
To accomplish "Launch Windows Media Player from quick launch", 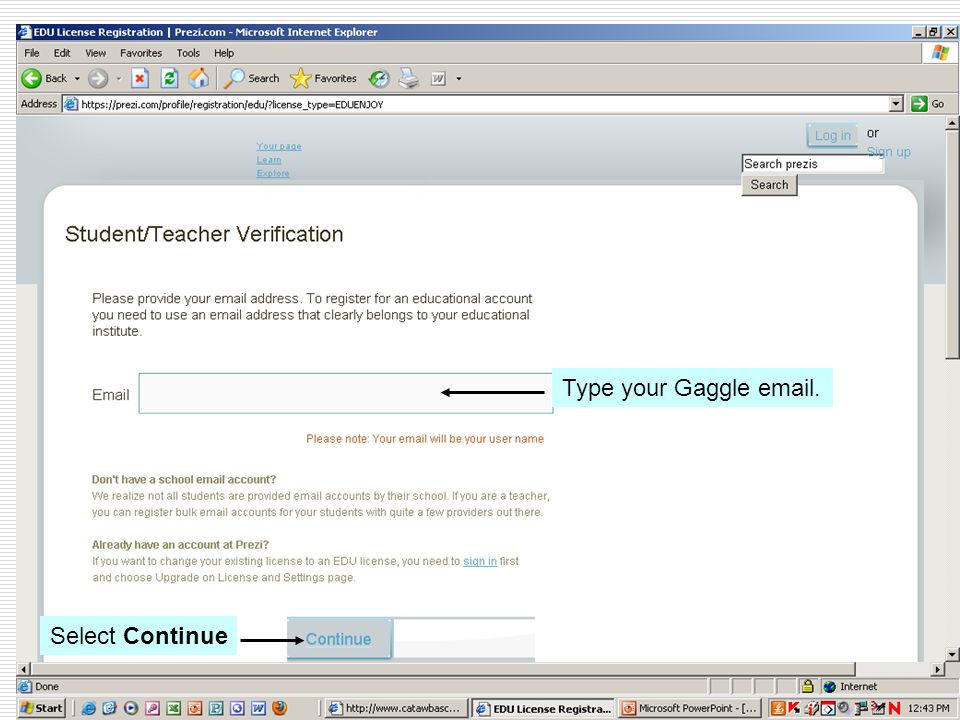I will pos(131,708).
